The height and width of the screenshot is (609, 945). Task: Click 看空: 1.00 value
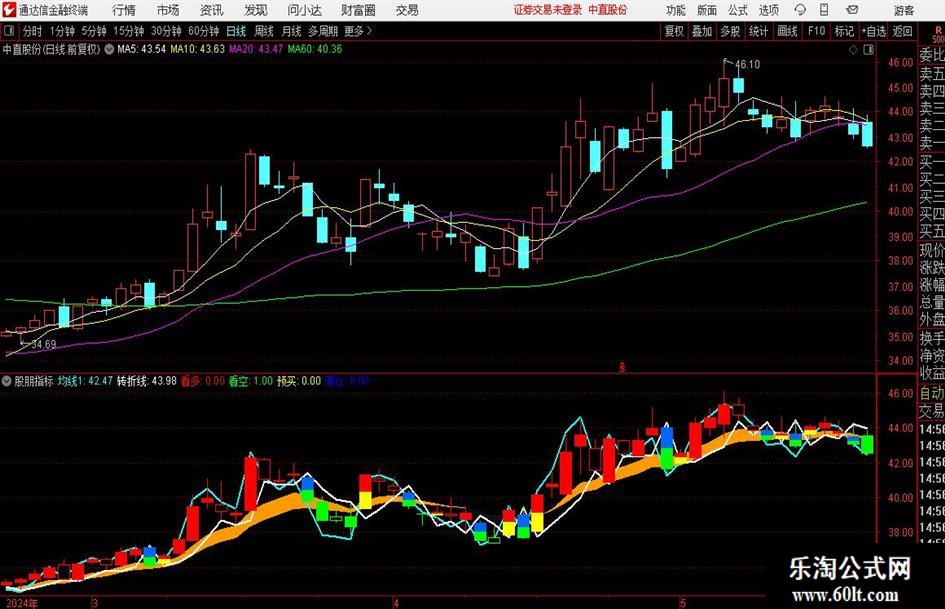click(x=251, y=381)
